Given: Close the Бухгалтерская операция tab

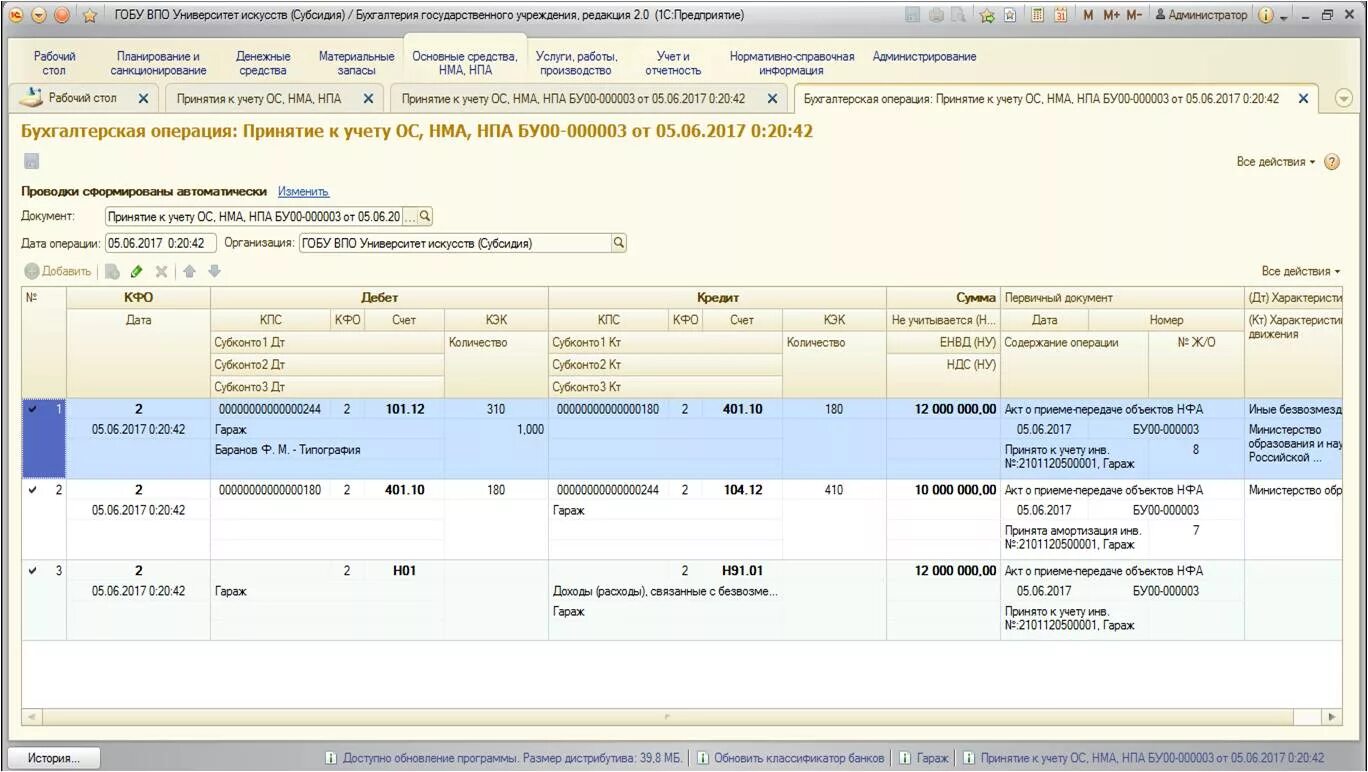Looking at the screenshot, I should 1303,99.
